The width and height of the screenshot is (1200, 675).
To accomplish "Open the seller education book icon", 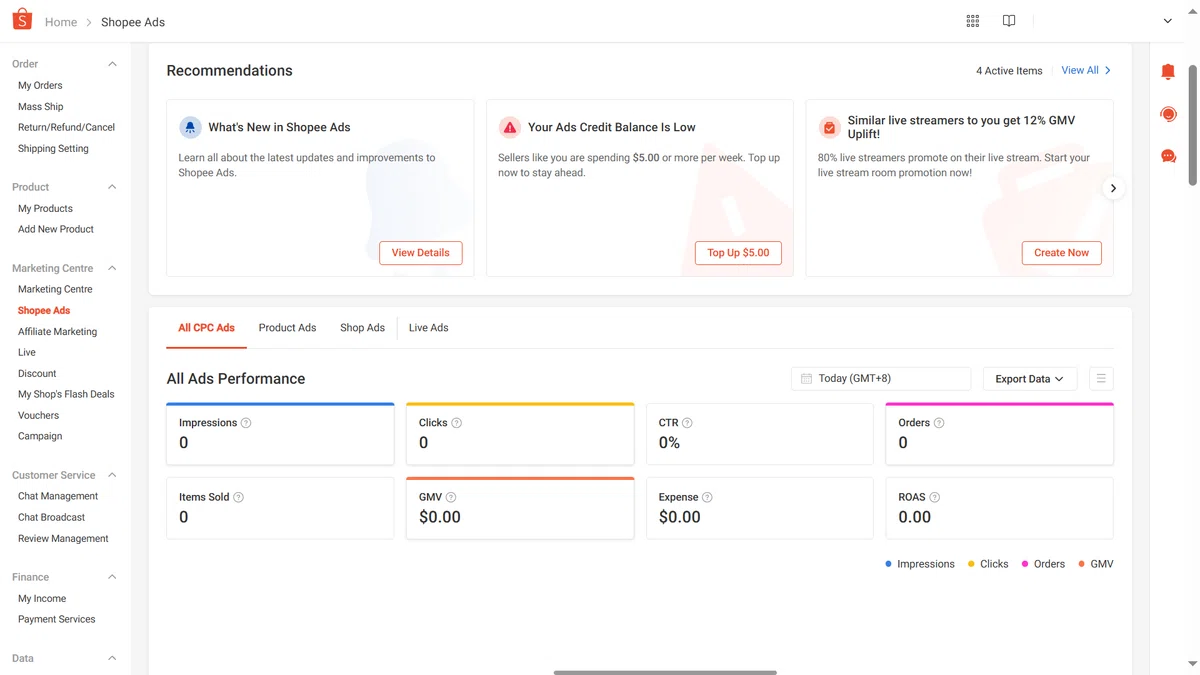I will [x=1009, y=21].
